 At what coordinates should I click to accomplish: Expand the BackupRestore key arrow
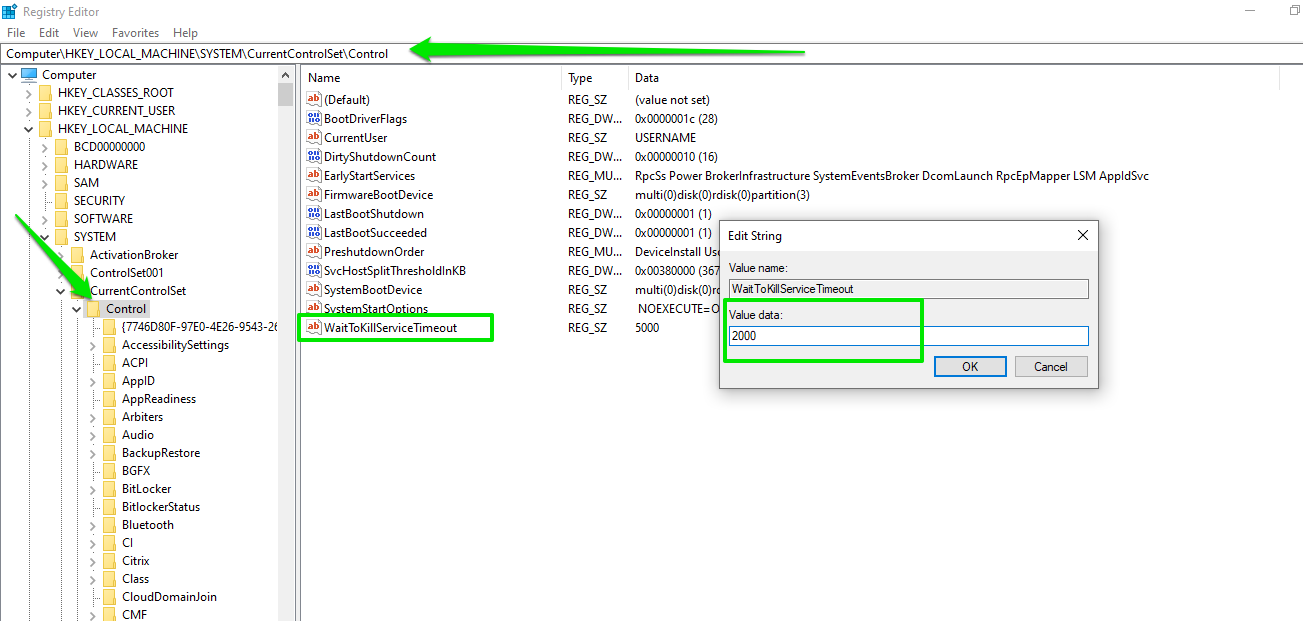[x=92, y=453]
